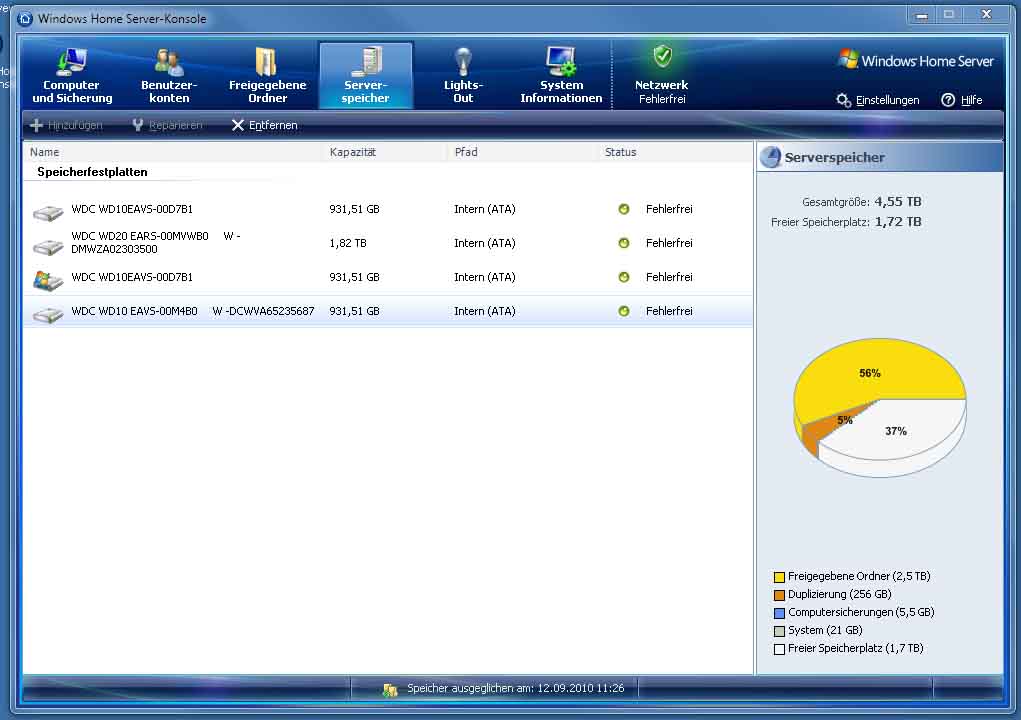Click the Gesamtgröße 4,55 TB value
This screenshot has height=720, width=1021.
(897, 201)
